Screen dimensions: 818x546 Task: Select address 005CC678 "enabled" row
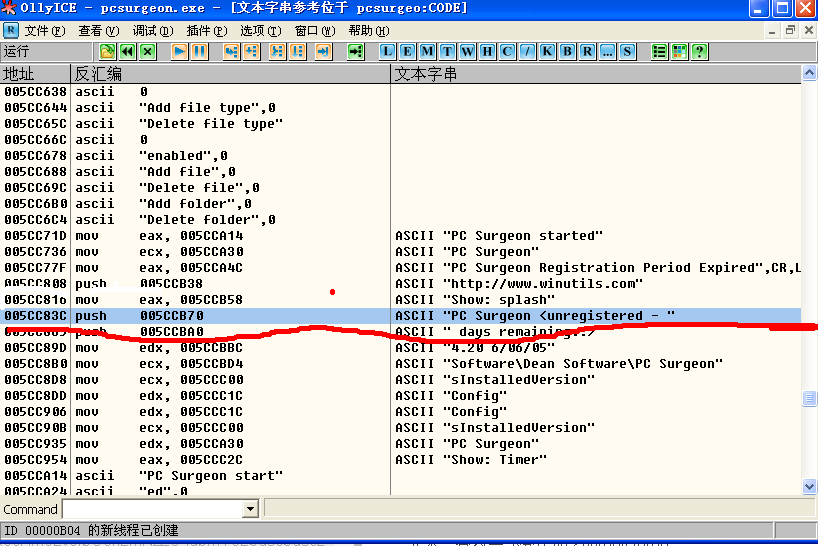(401, 155)
